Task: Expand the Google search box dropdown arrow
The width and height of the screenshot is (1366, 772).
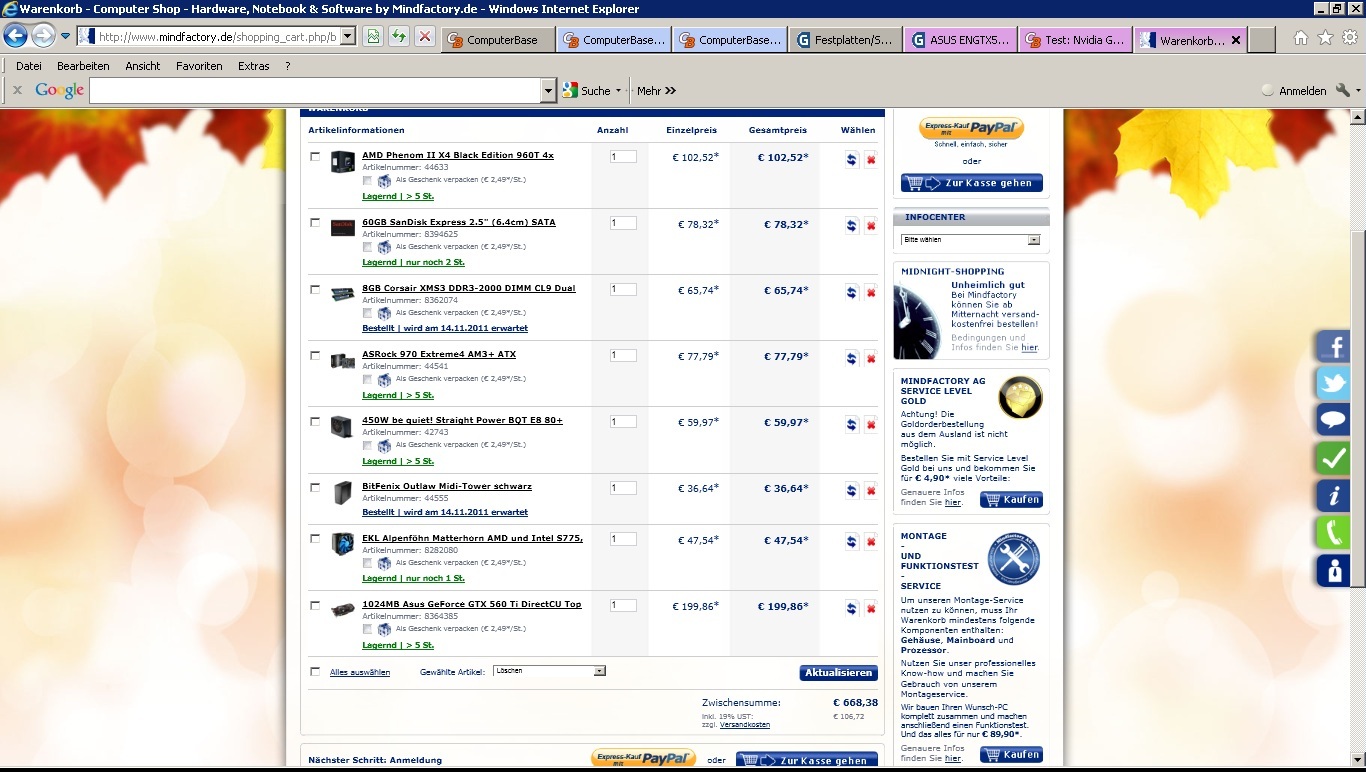Action: click(548, 91)
